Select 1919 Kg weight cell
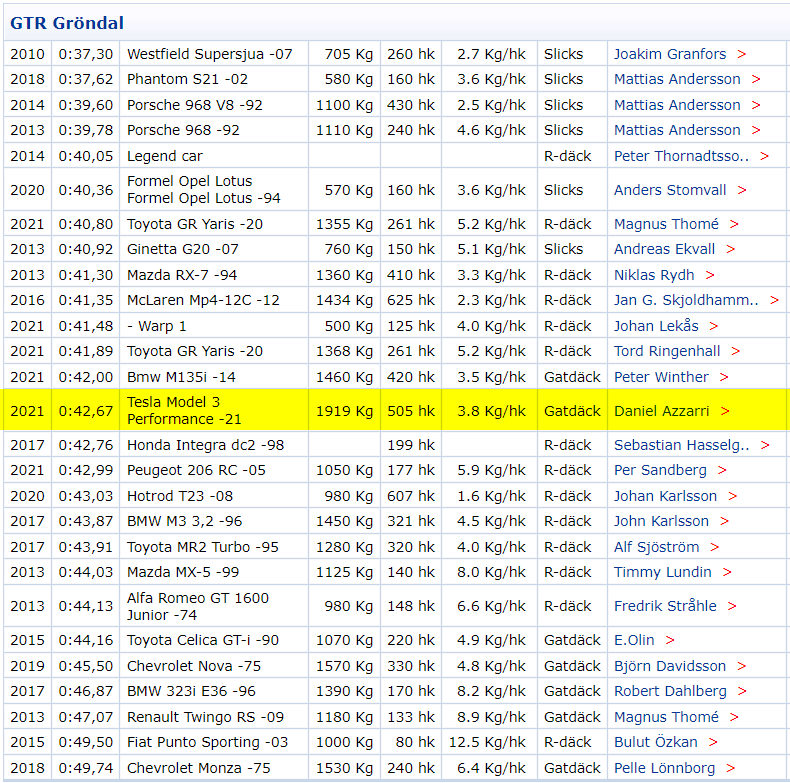The height and width of the screenshot is (783, 790). pyautogui.click(x=344, y=411)
